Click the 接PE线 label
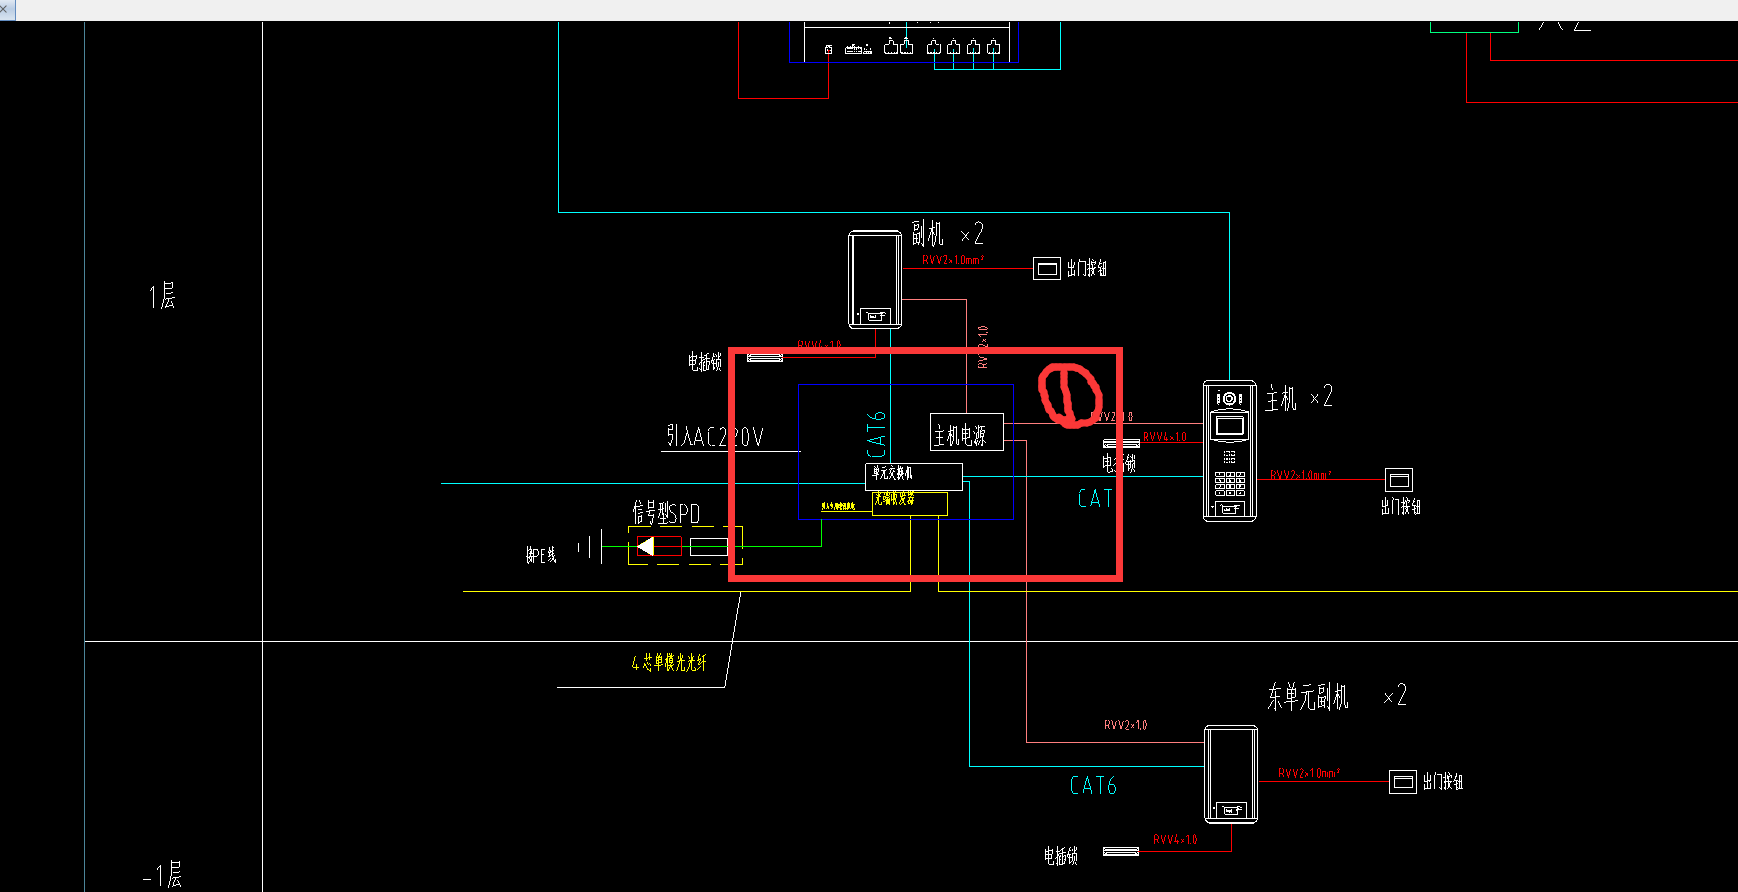The height and width of the screenshot is (892, 1738). pos(541,555)
